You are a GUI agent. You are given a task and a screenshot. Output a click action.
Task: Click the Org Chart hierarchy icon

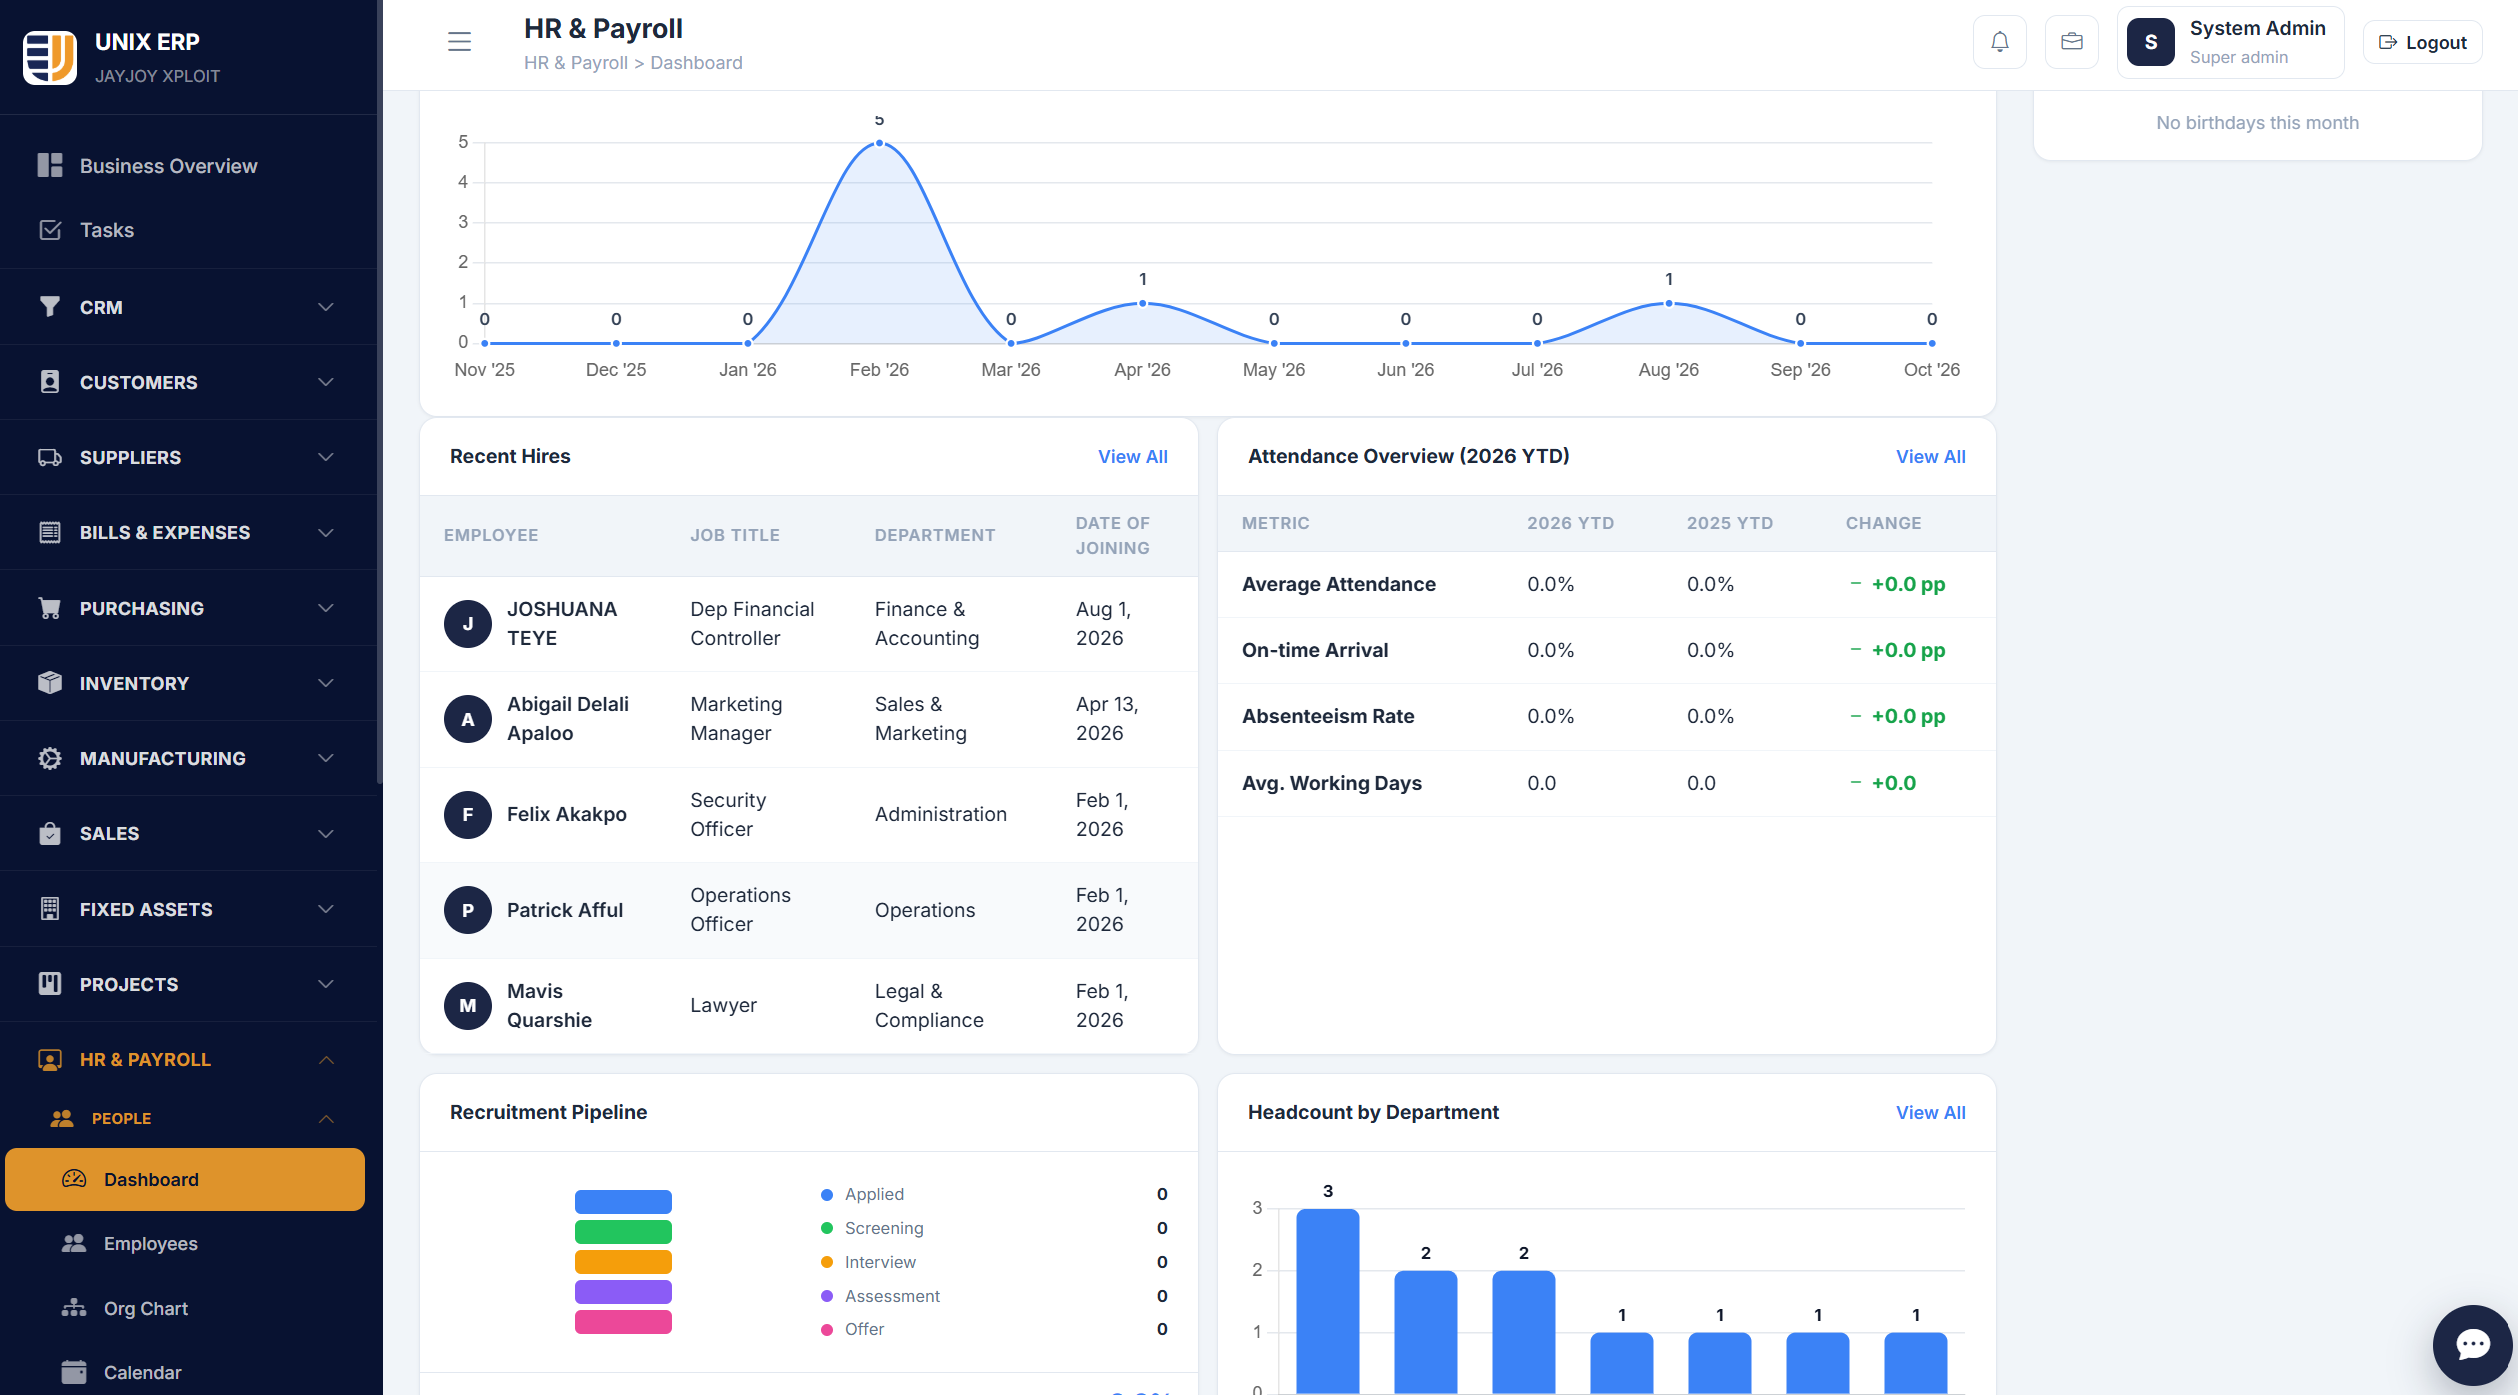point(74,1308)
